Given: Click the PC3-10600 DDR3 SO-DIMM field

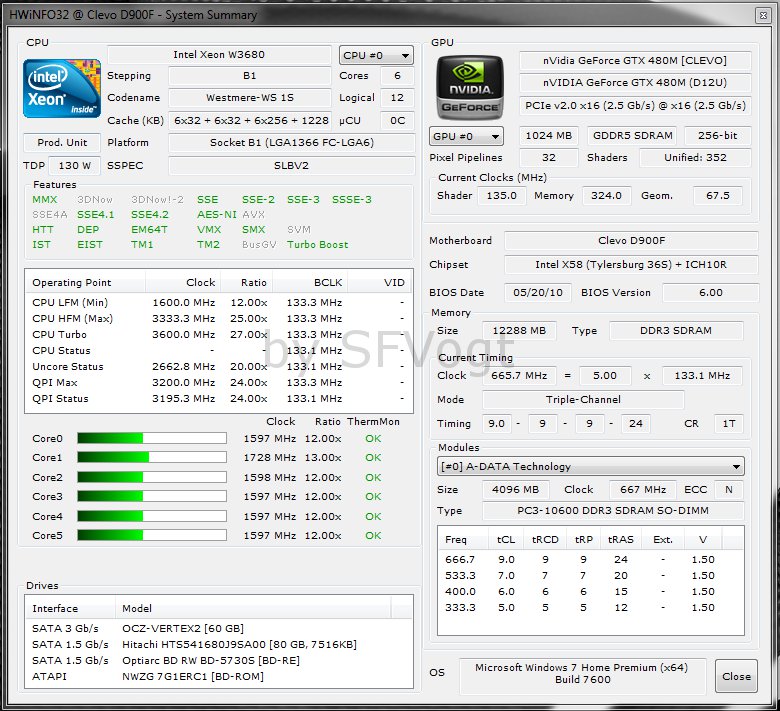Looking at the screenshot, I should click(613, 510).
